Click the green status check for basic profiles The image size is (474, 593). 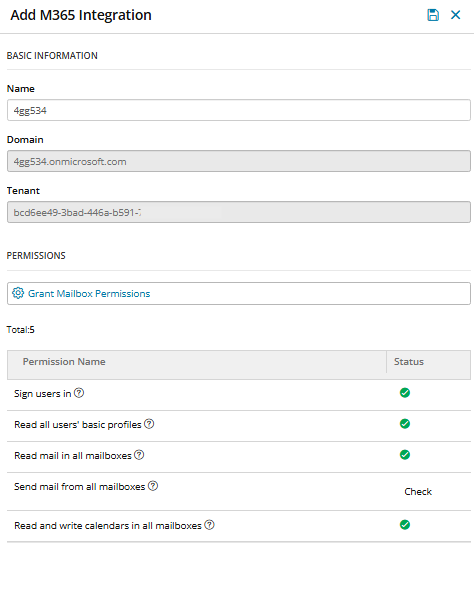tap(405, 424)
